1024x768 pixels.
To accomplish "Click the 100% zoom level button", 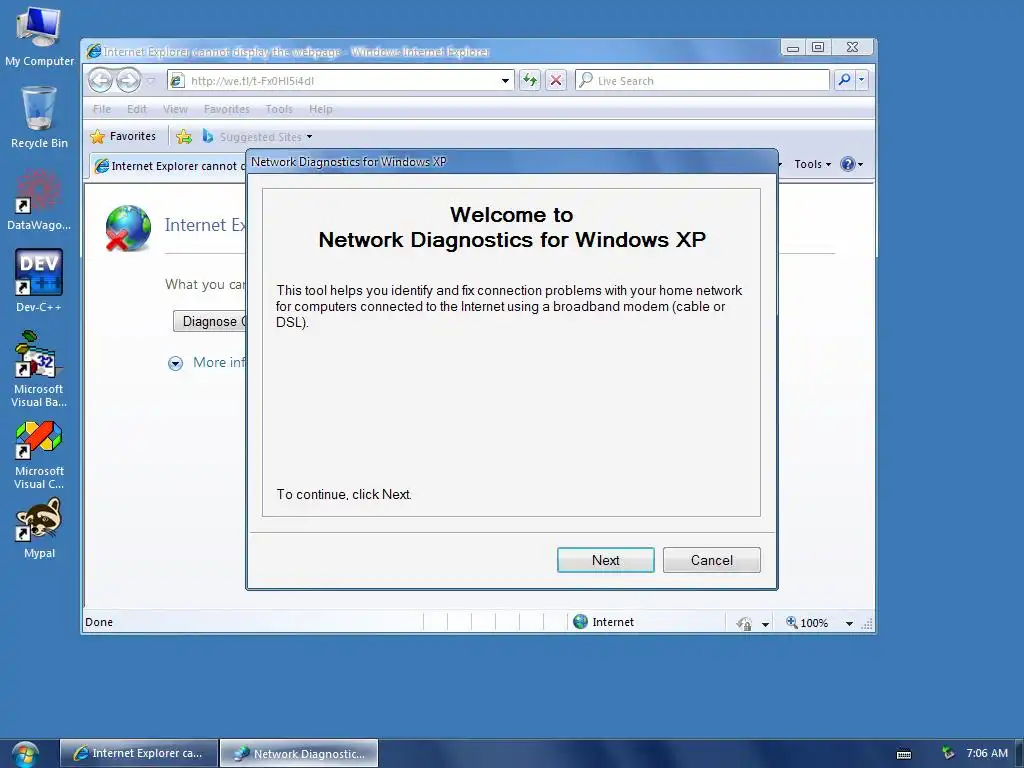I will (807, 622).
